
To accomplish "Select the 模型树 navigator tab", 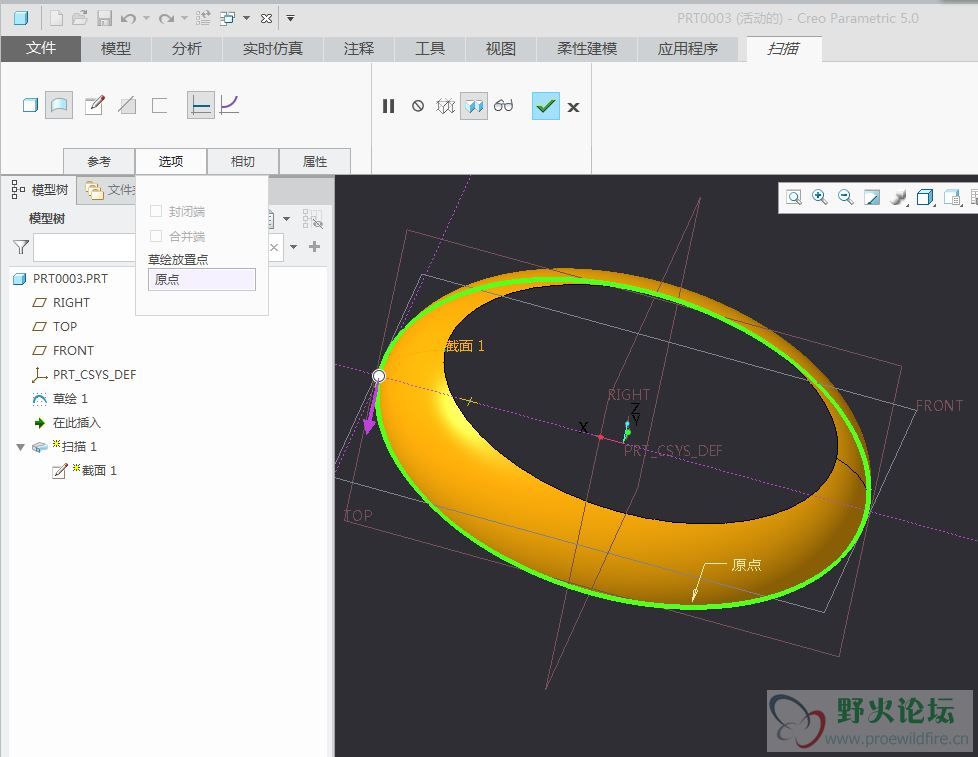I will point(40,190).
